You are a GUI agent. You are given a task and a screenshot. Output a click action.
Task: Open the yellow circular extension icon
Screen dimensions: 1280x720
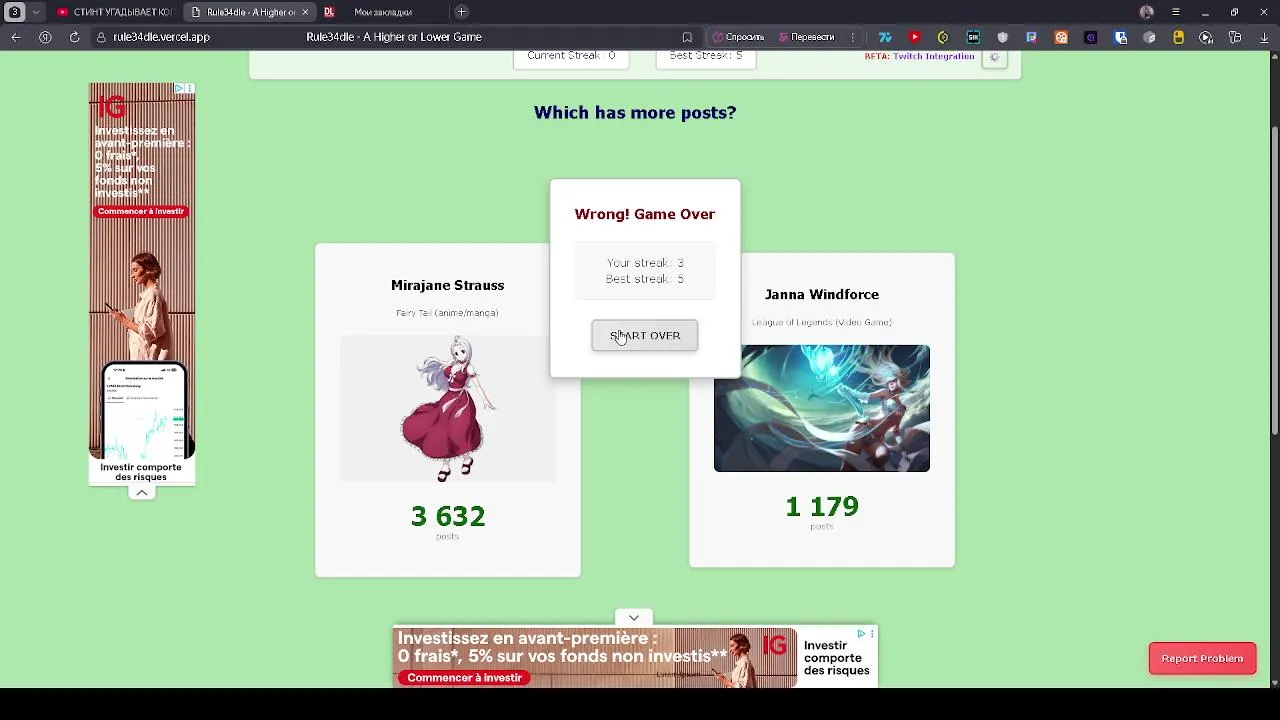coord(943,37)
